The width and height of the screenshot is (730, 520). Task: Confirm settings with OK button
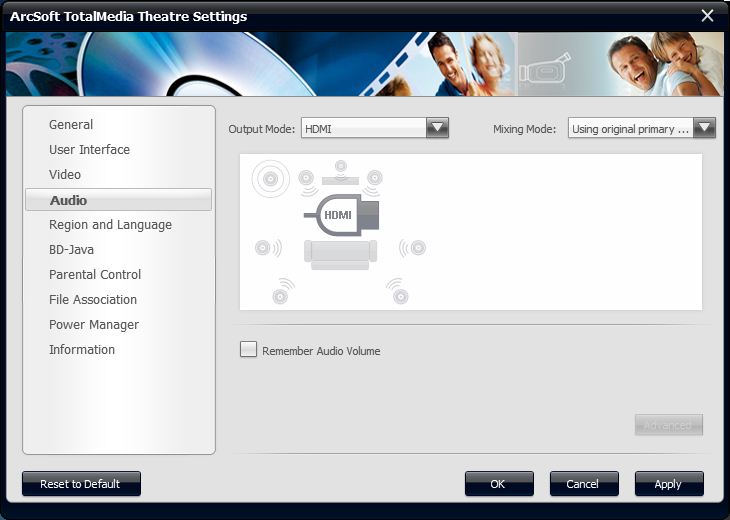[x=499, y=484]
